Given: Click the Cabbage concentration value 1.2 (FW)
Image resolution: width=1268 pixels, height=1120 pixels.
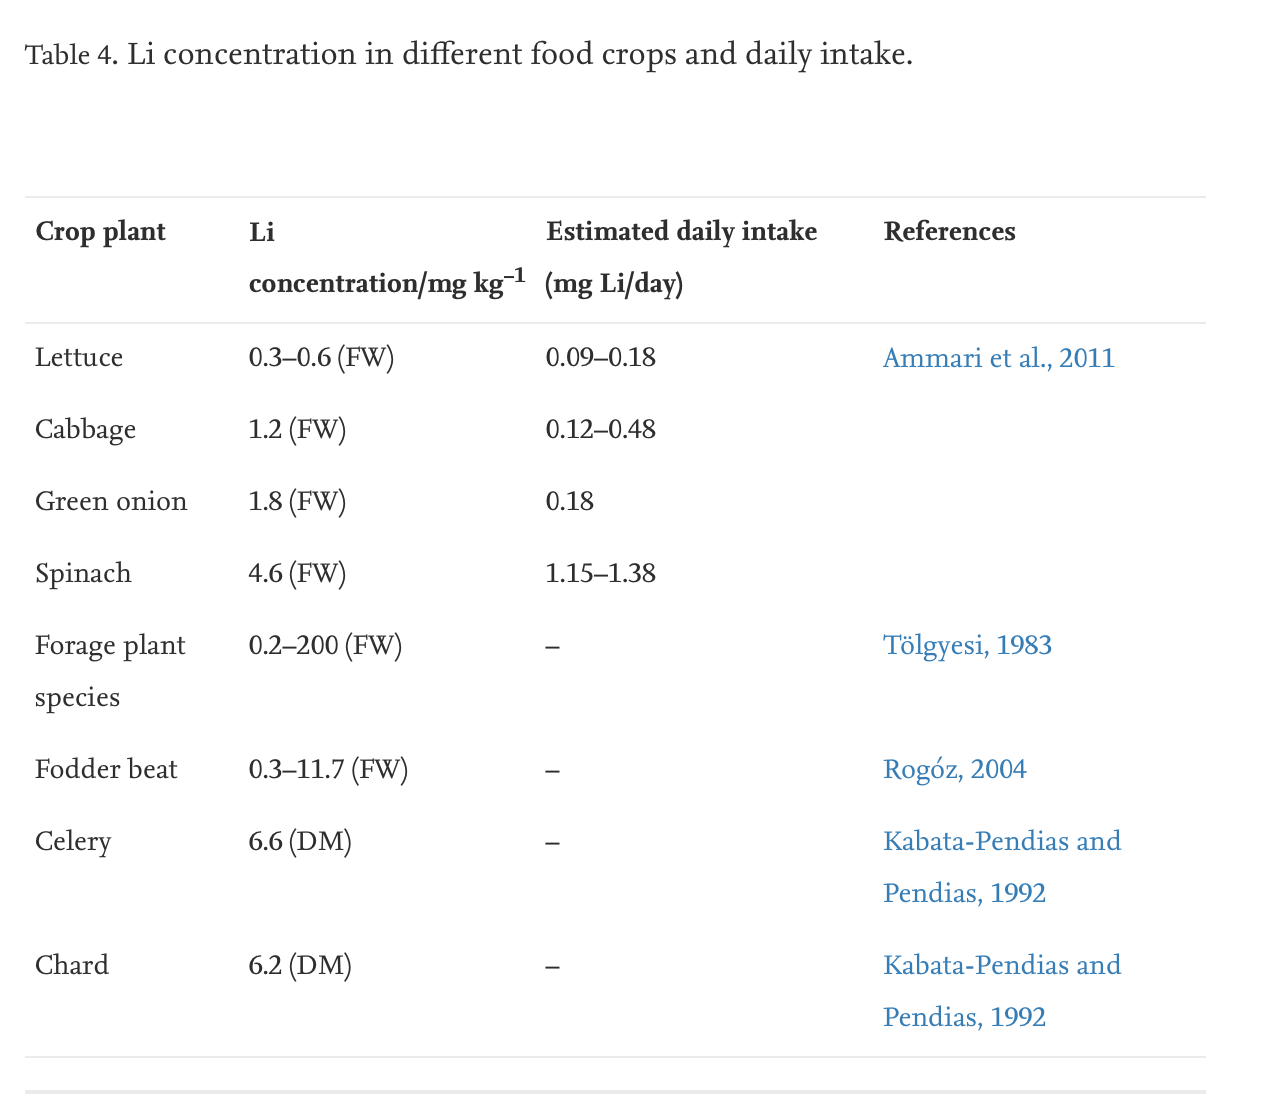Looking at the screenshot, I should [x=297, y=430].
